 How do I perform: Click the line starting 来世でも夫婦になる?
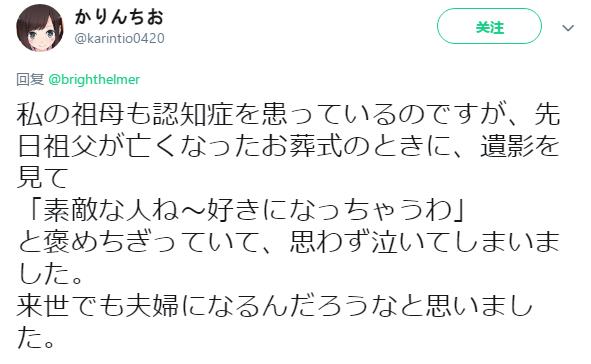coord(275,306)
